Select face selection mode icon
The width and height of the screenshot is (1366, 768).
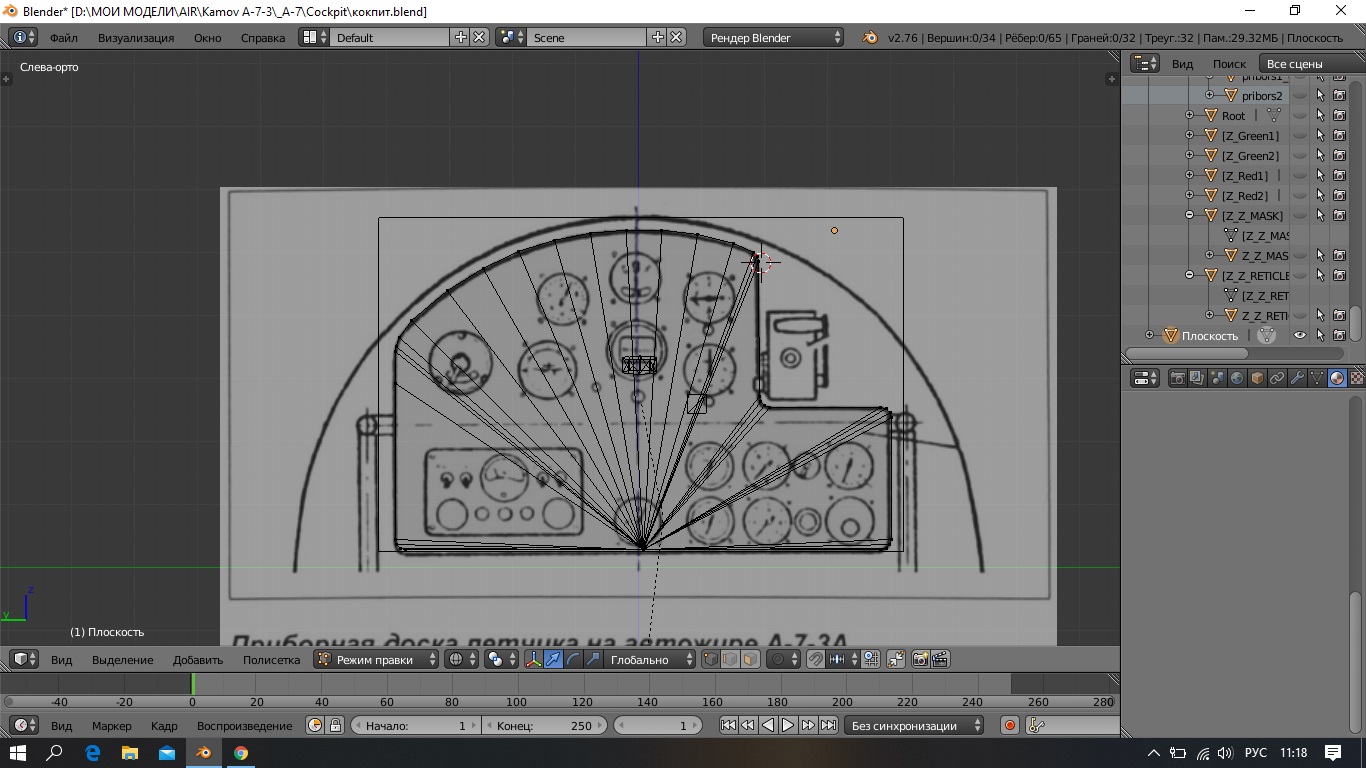tap(750, 660)
